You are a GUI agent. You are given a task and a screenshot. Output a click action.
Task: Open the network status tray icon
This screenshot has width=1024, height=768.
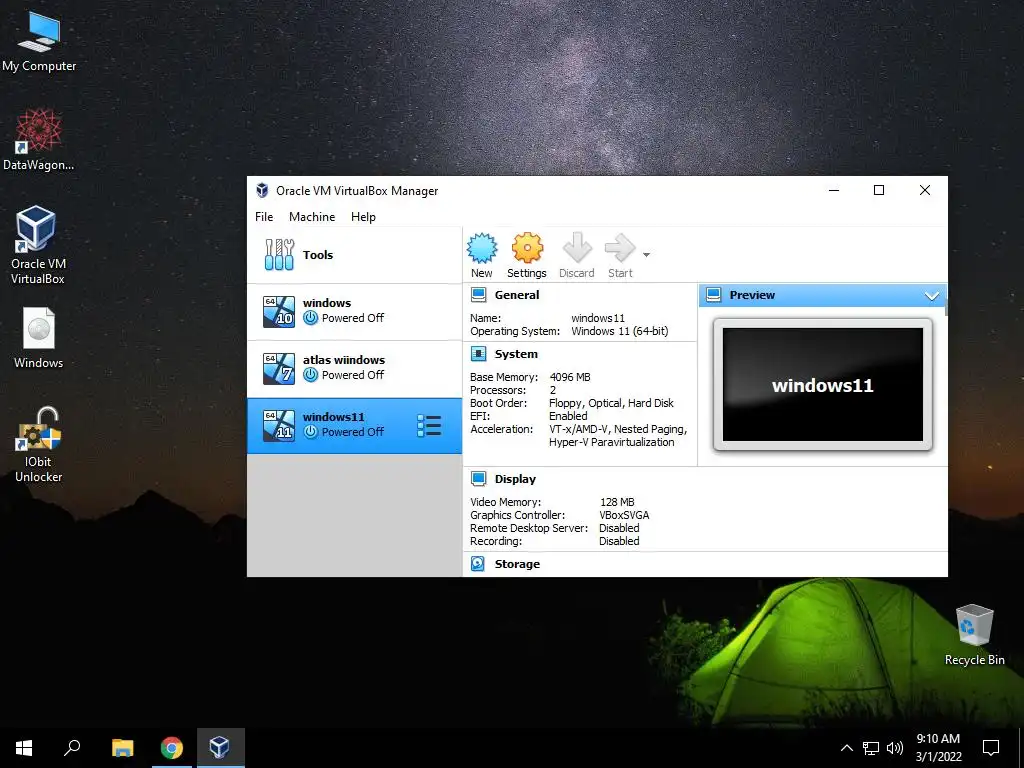pos(871,748)
